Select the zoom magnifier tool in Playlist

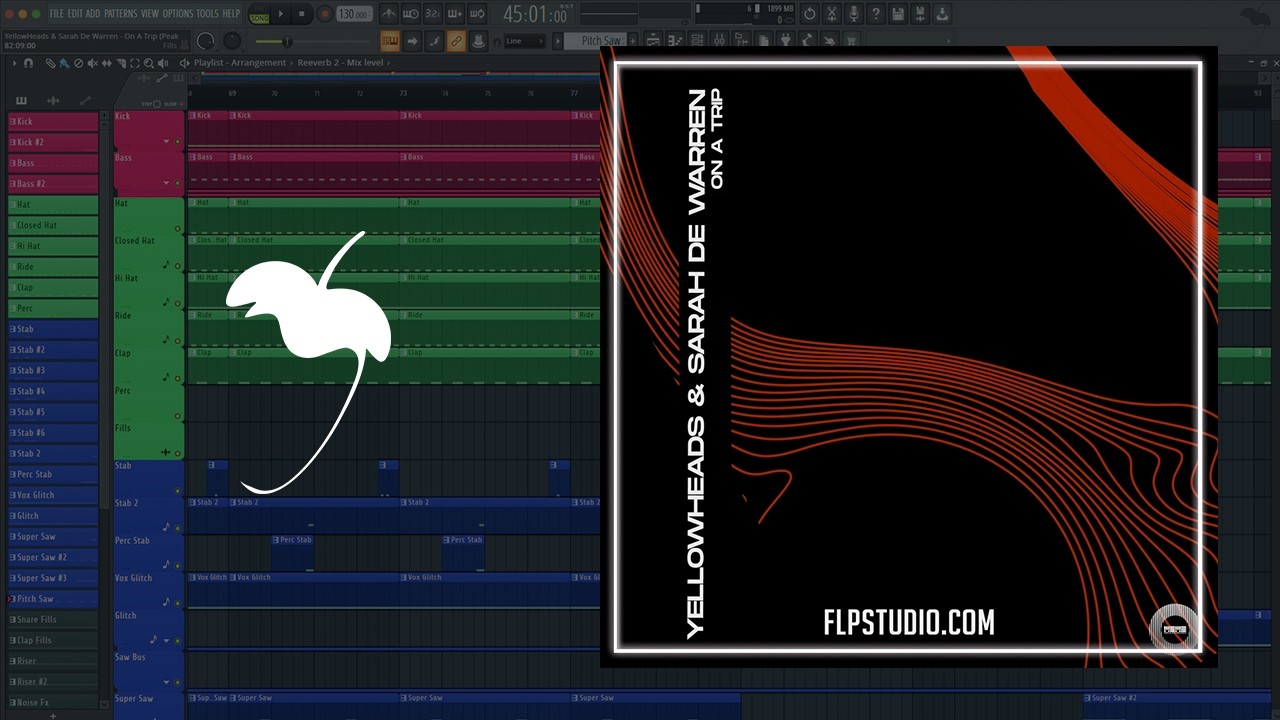[148, 63]
